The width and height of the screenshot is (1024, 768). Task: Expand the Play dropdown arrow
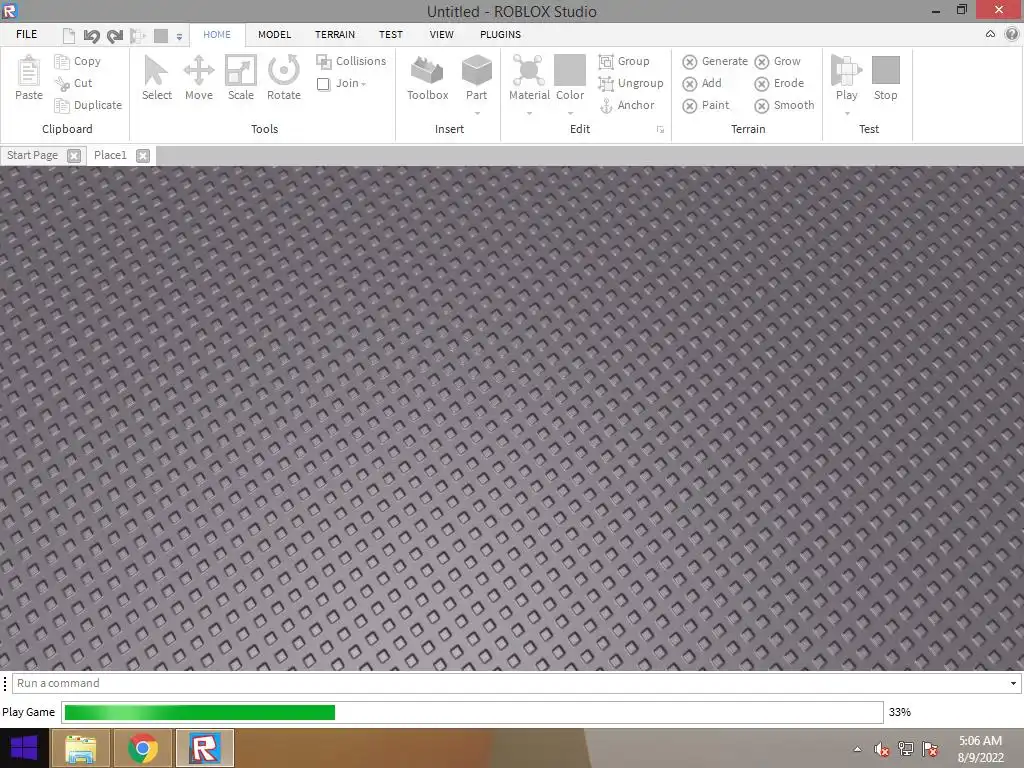coord(847,114)
